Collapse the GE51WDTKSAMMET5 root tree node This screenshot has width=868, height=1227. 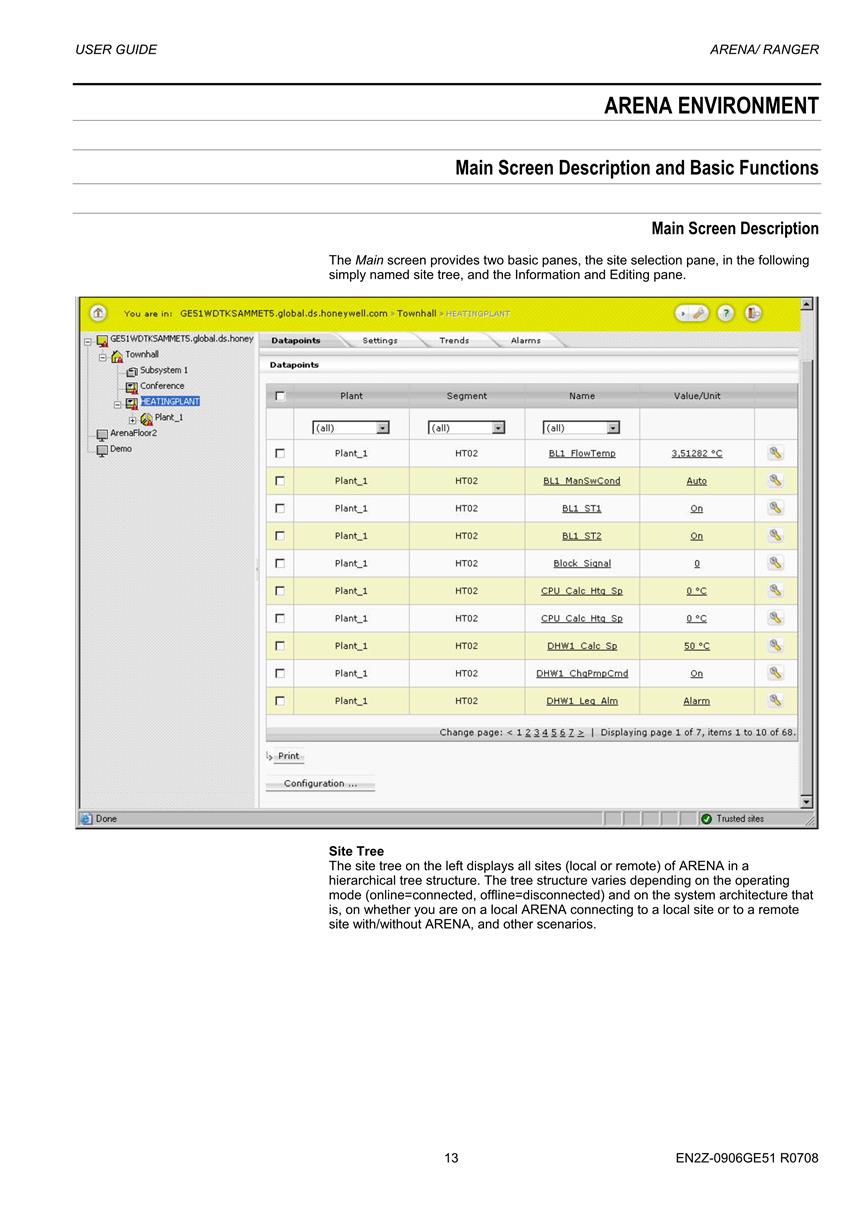(x=88, y=340)
